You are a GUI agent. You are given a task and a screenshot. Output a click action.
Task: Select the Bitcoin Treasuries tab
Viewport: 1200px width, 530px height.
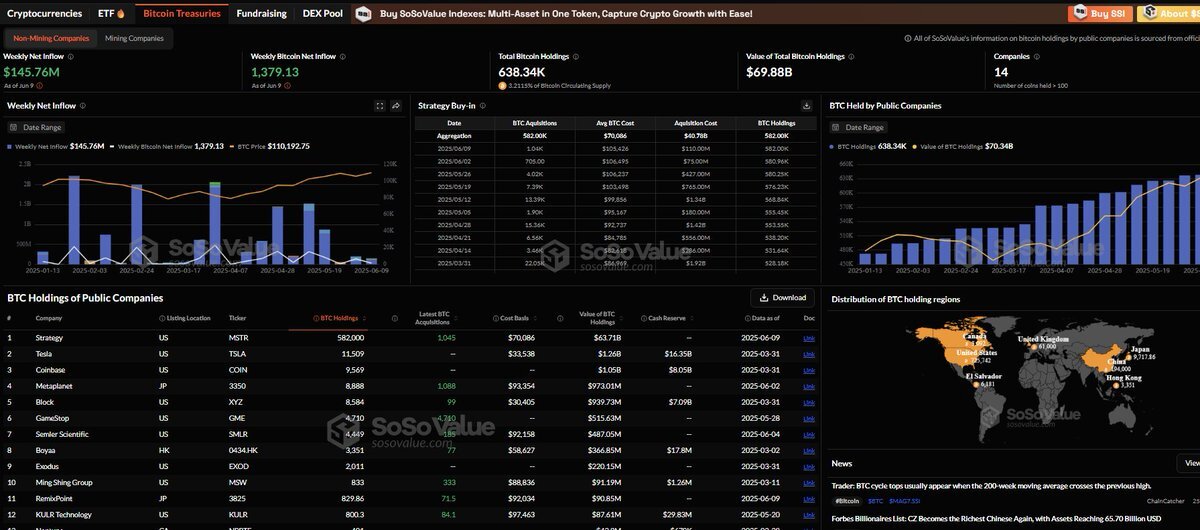(182, 14)
